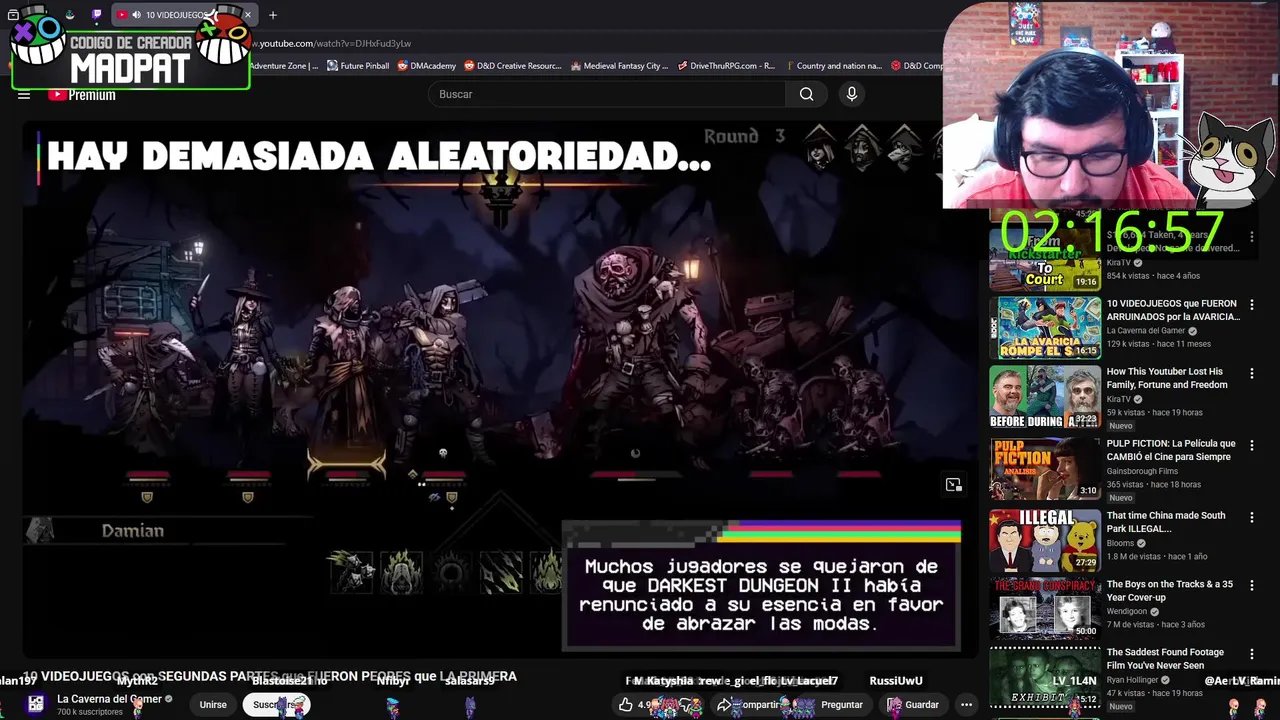This screenshot has height=720, width=1280.
Task: Open the Pulp Fiction Analisis thumbnail
Action: point(1045,468)
